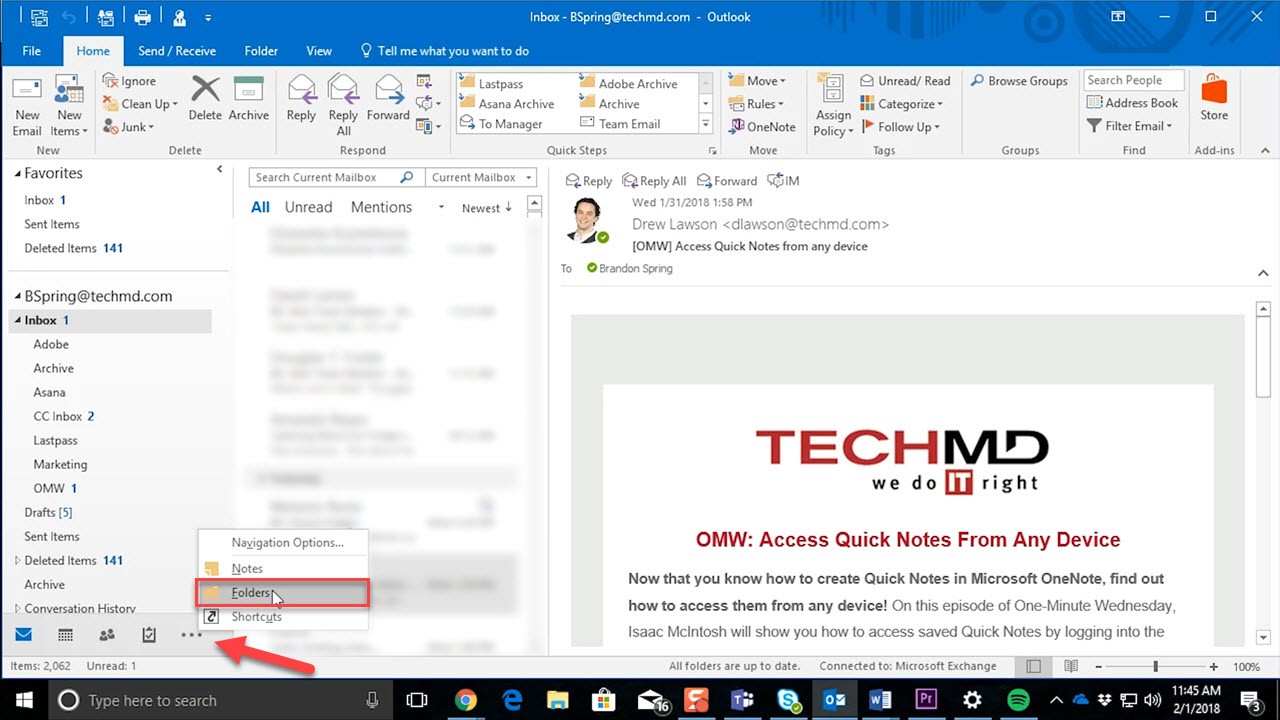Open Categorize dropdown
This screenshot has width=1280, height=720.
click(x=901, y=104)
